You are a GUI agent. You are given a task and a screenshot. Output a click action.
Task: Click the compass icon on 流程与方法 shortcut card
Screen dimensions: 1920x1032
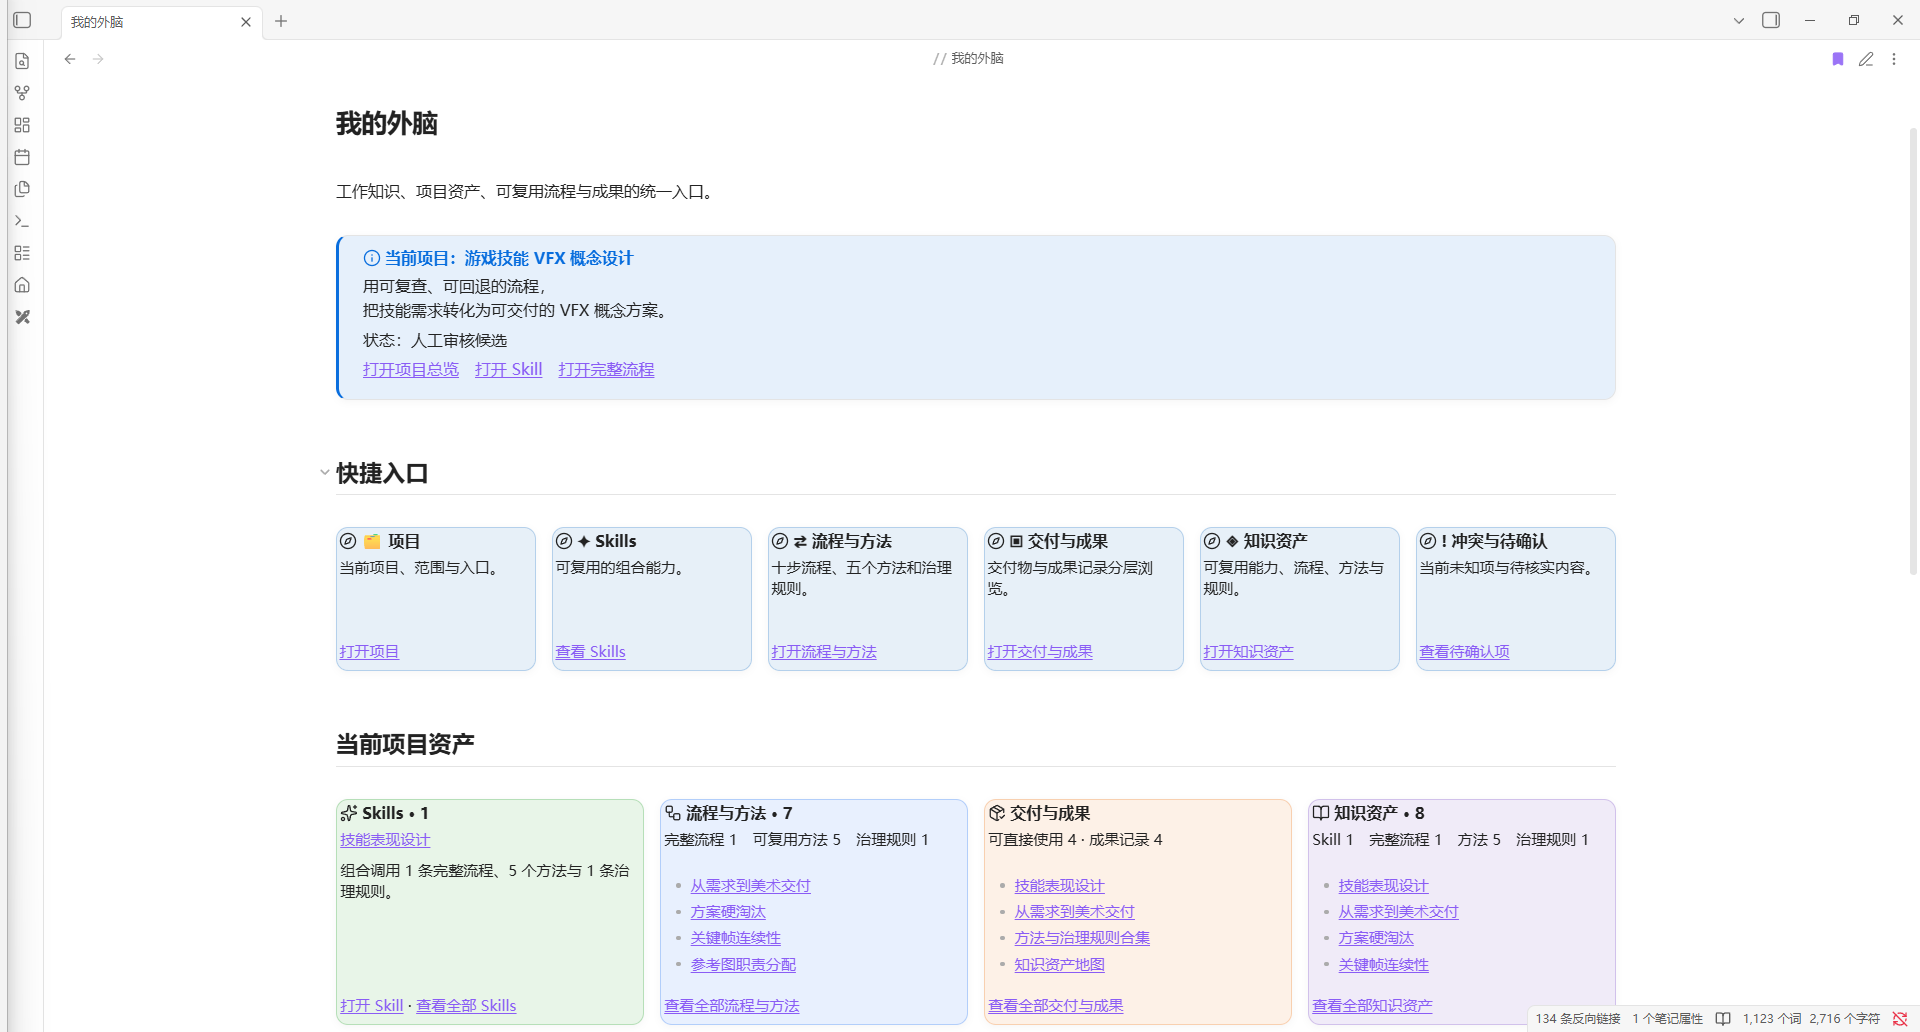(780, 541)
